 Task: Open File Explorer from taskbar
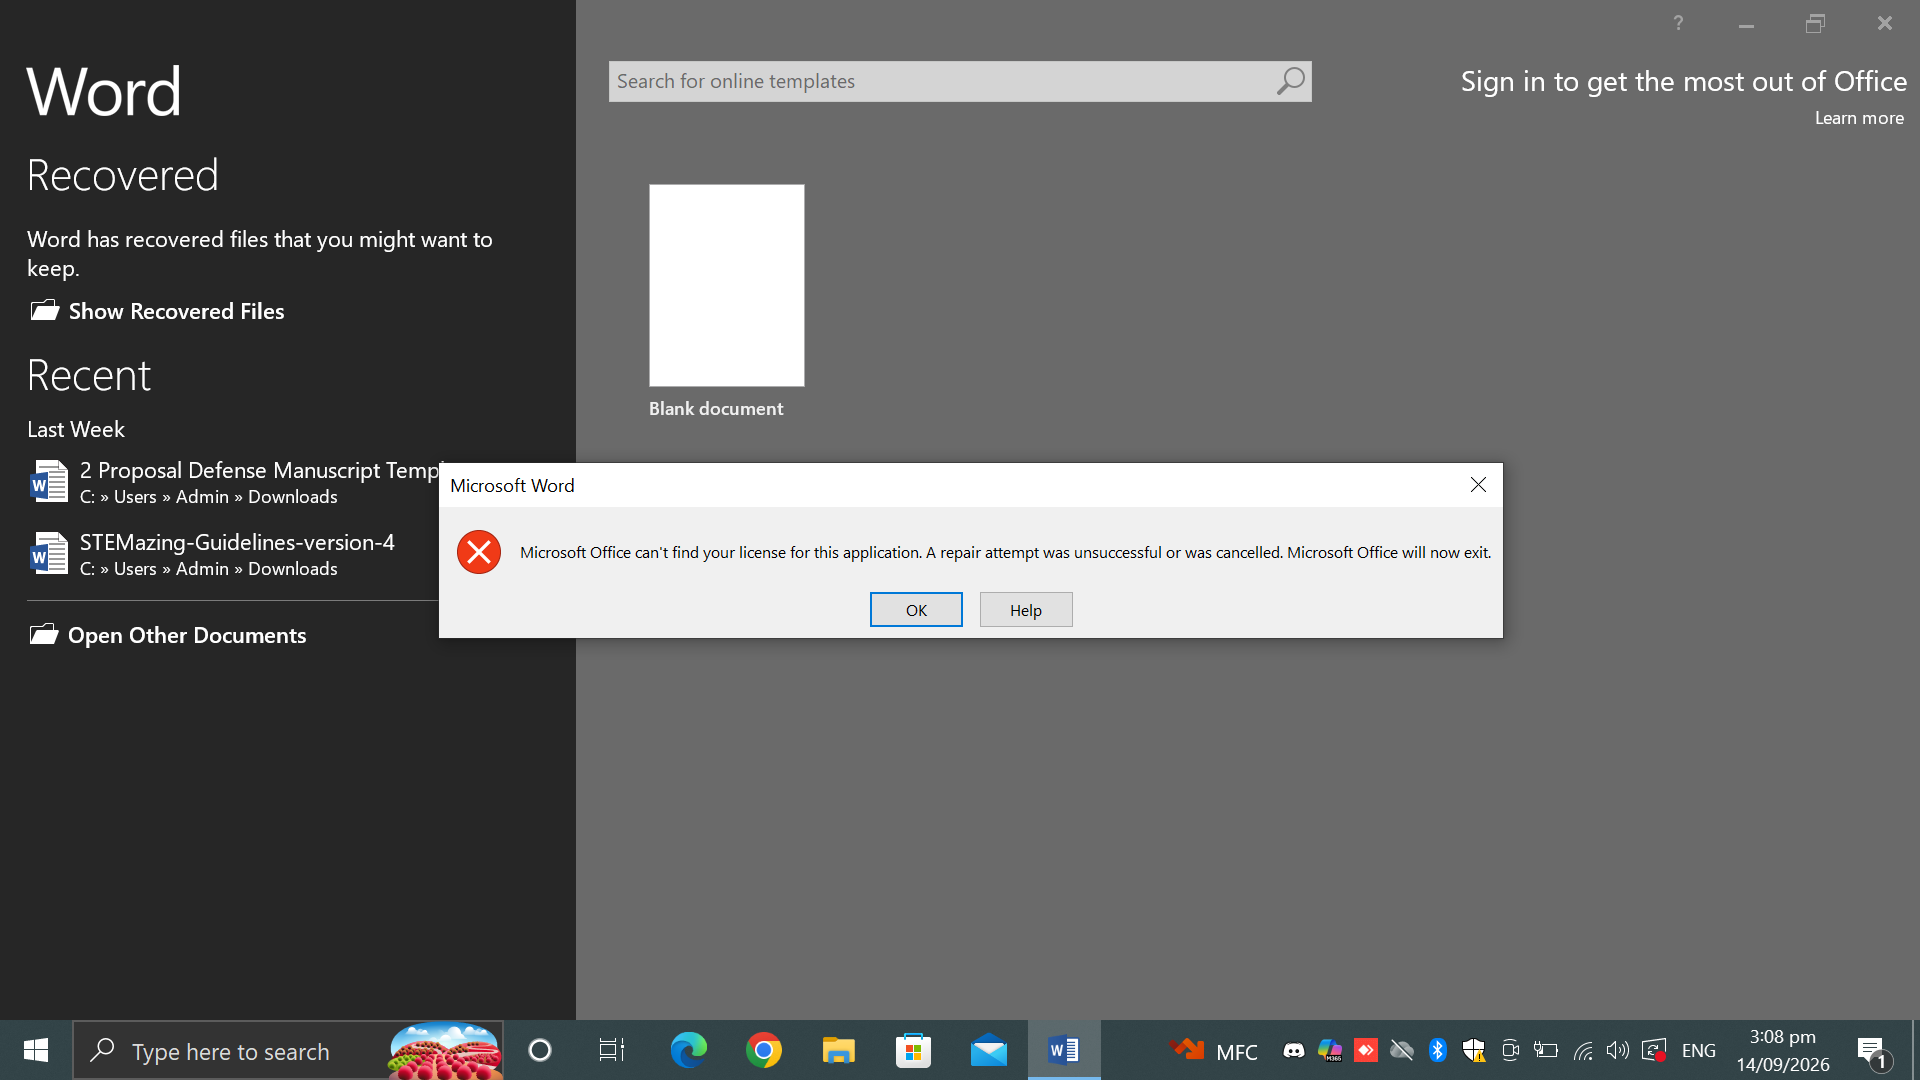pos(838,1050)
